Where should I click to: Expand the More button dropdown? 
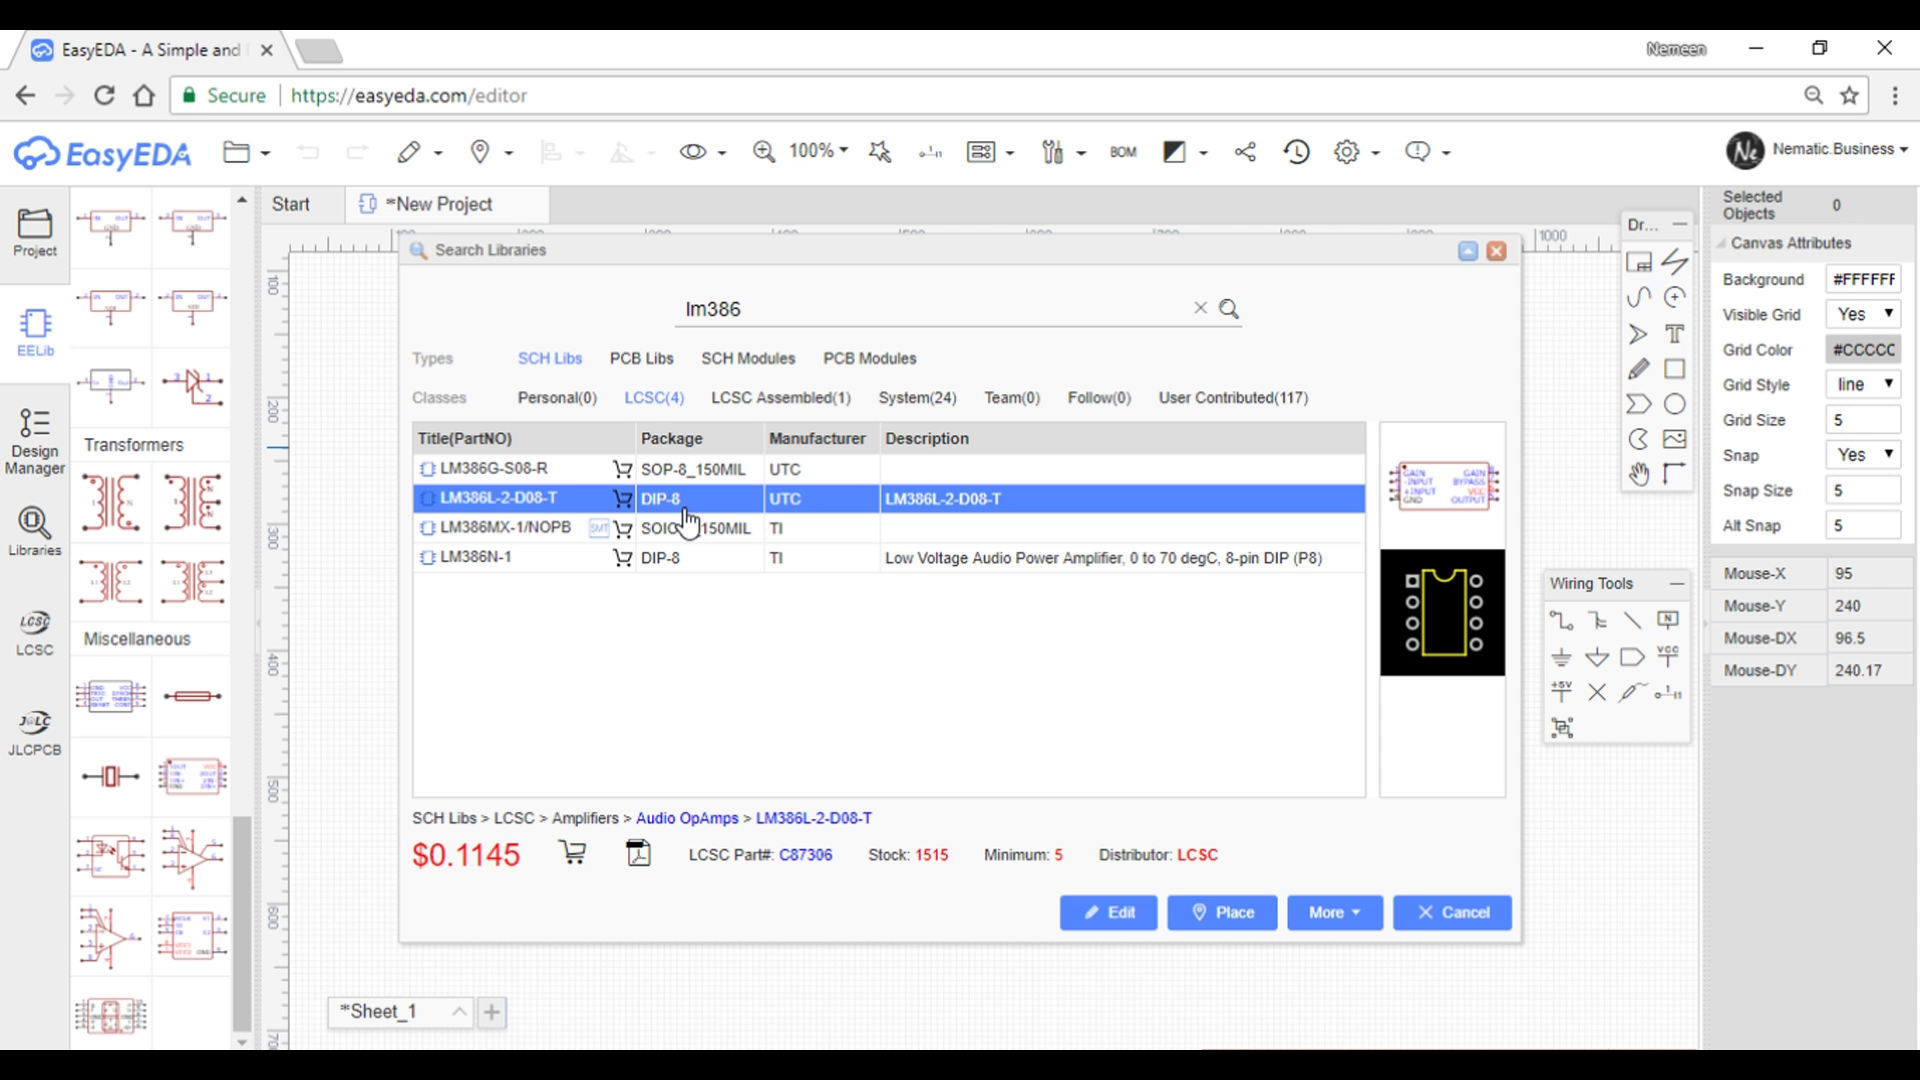1335,912
